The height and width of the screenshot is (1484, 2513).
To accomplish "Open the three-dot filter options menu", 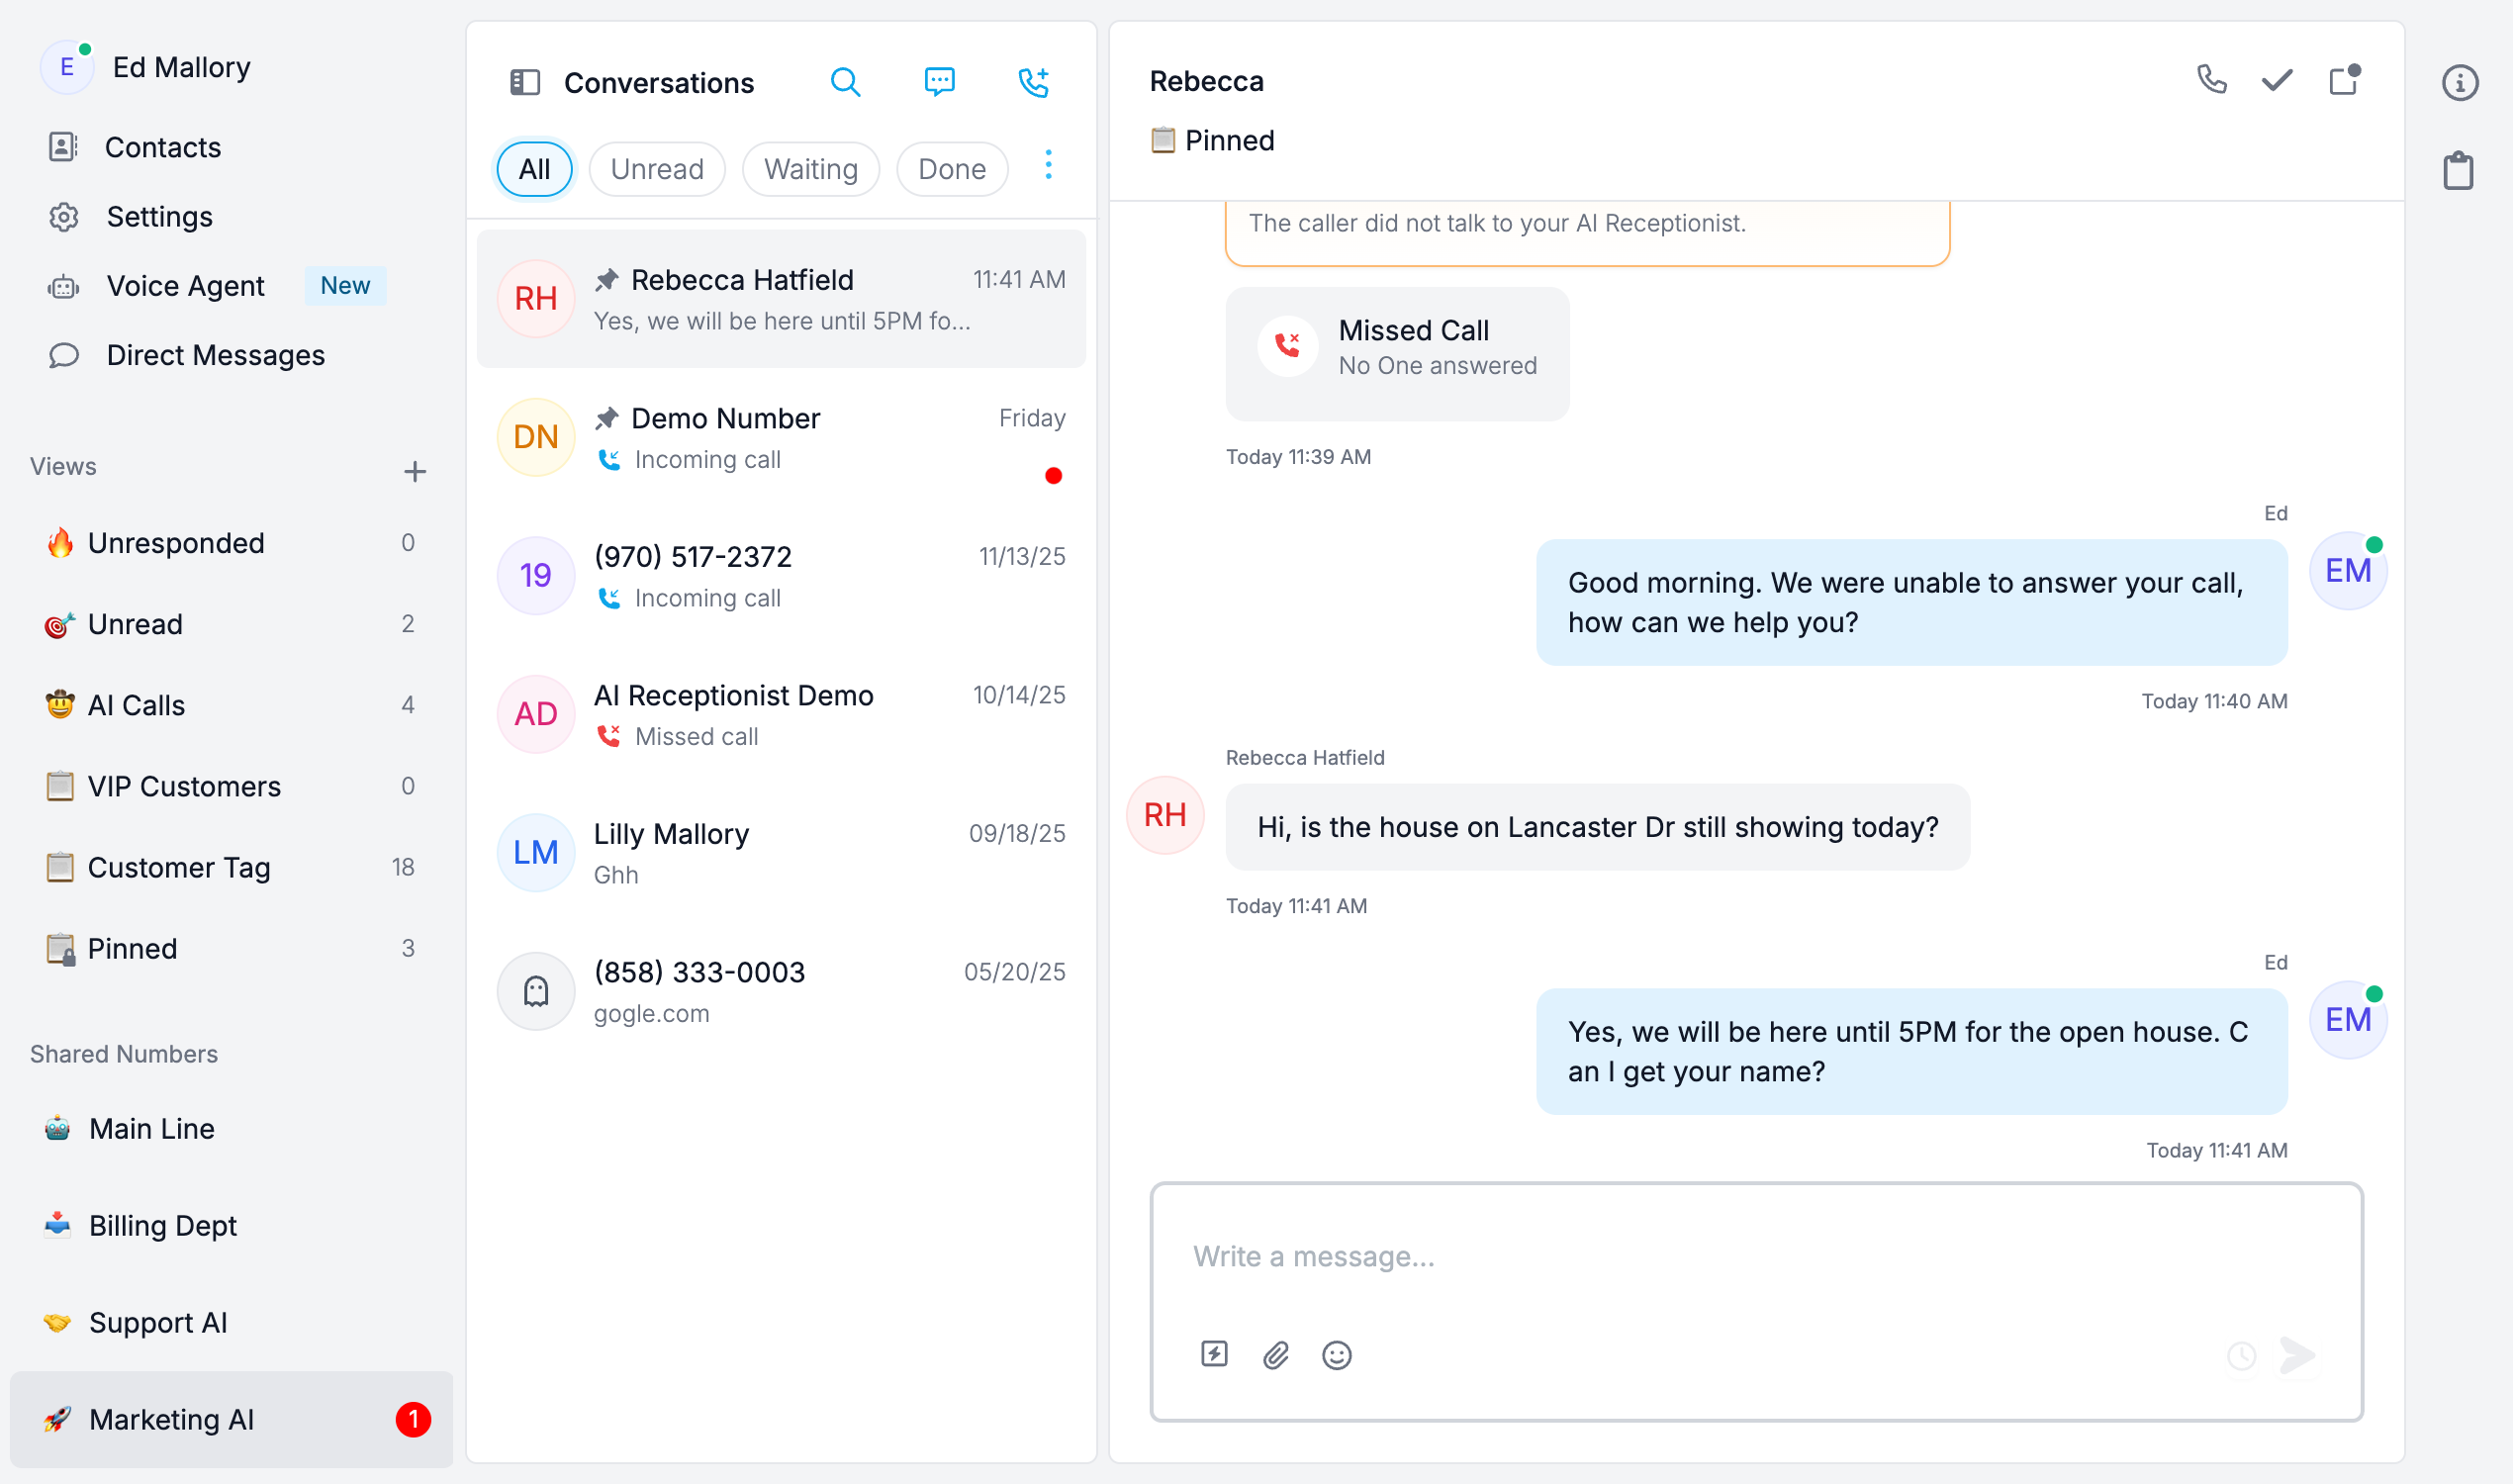I will 1048,167.
